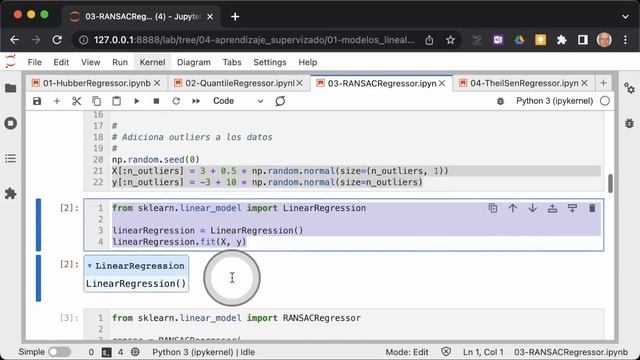Click the Python 3 (ipykernel) kernel name
Screen dimensions: 640x360
click(x=554, y=101)
